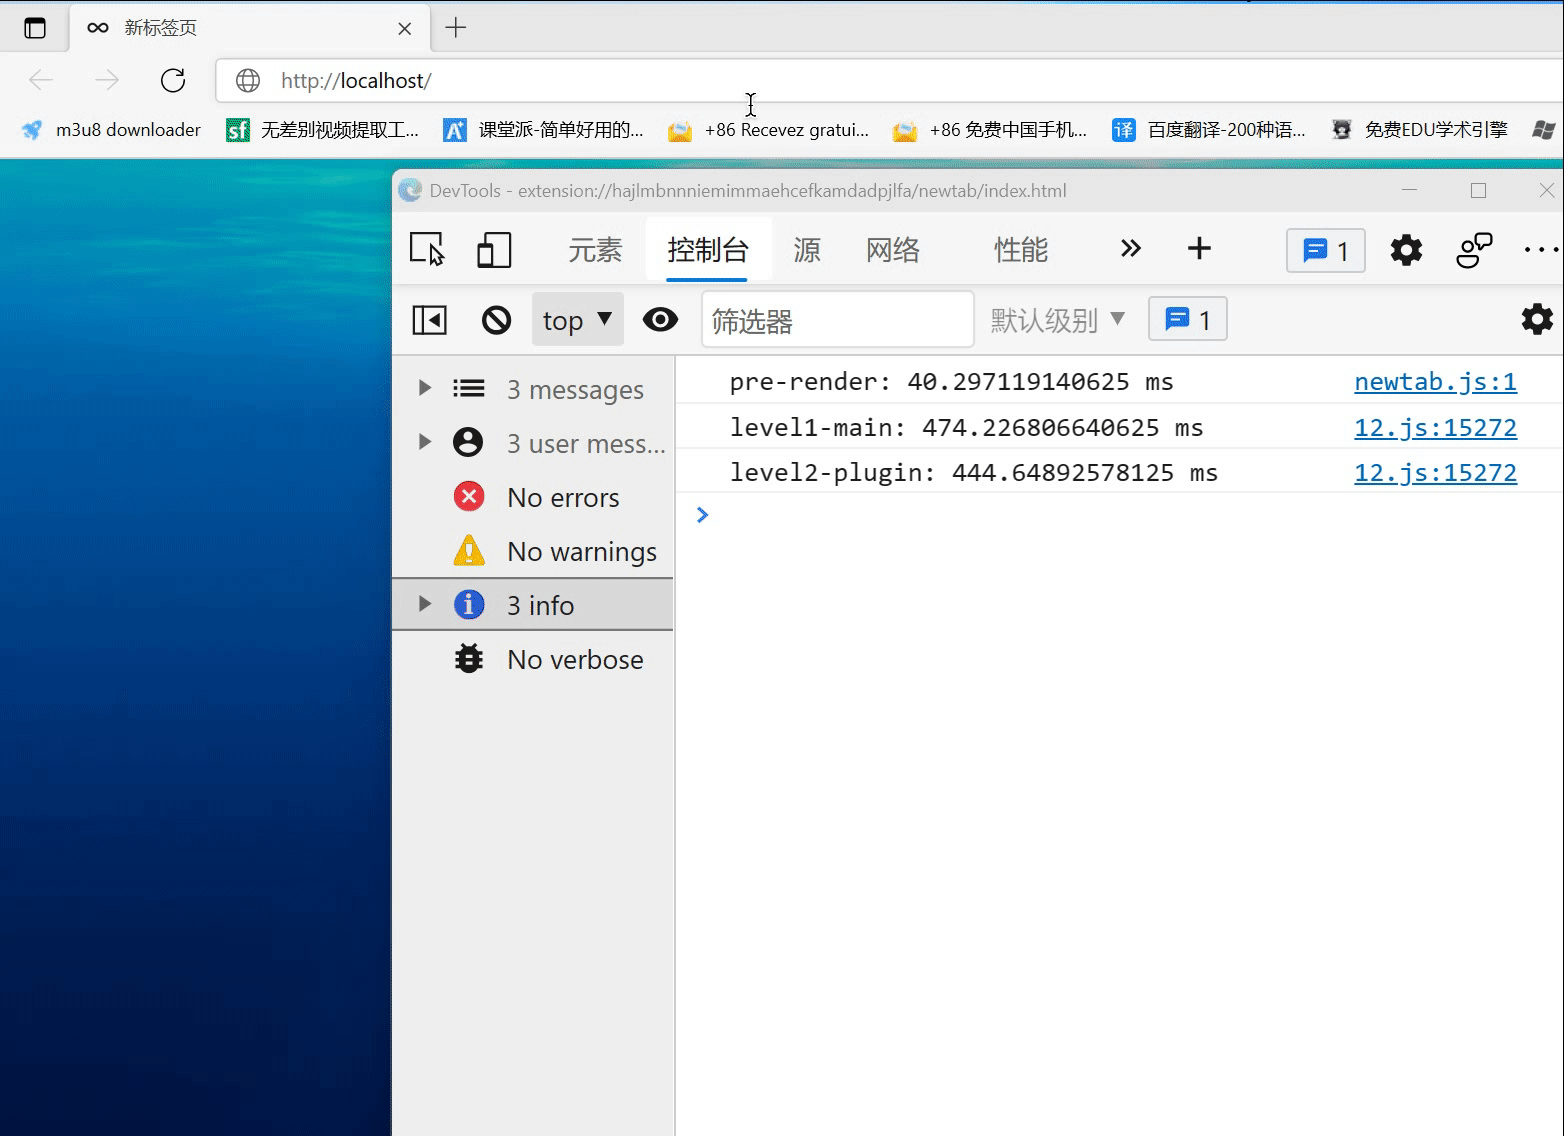Open DevTools settings gear in the tab bar

point(1406,250)
